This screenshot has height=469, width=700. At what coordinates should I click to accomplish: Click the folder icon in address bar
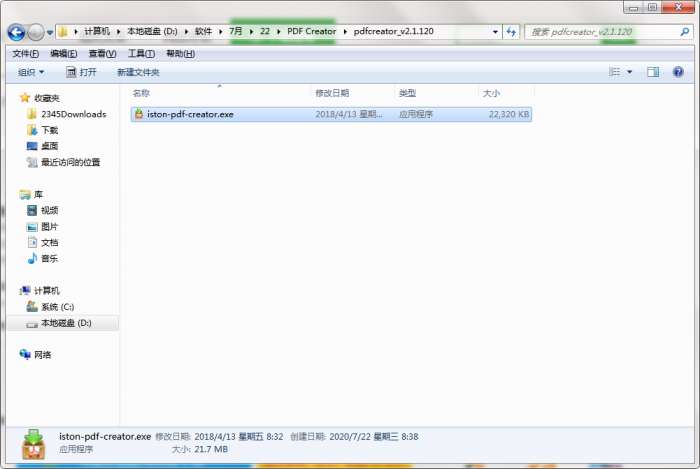pos(63,31)
